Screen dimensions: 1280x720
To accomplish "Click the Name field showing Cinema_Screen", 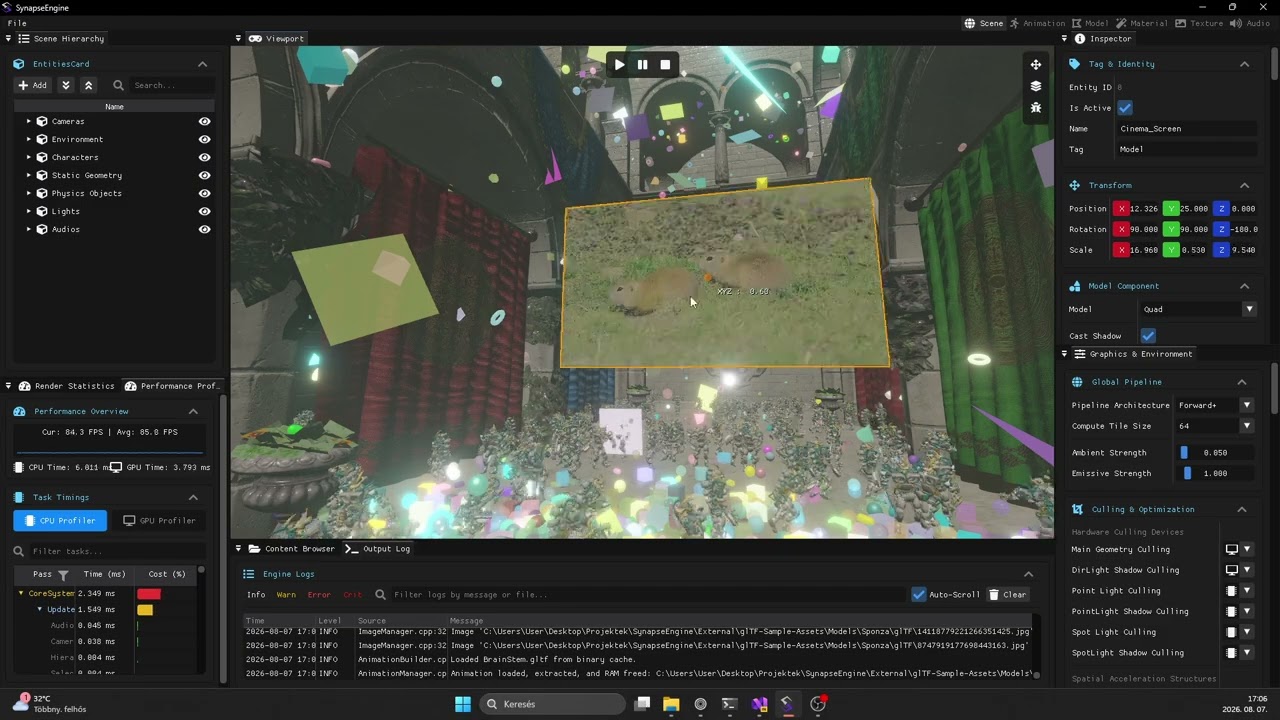I will pos(1187,129).
